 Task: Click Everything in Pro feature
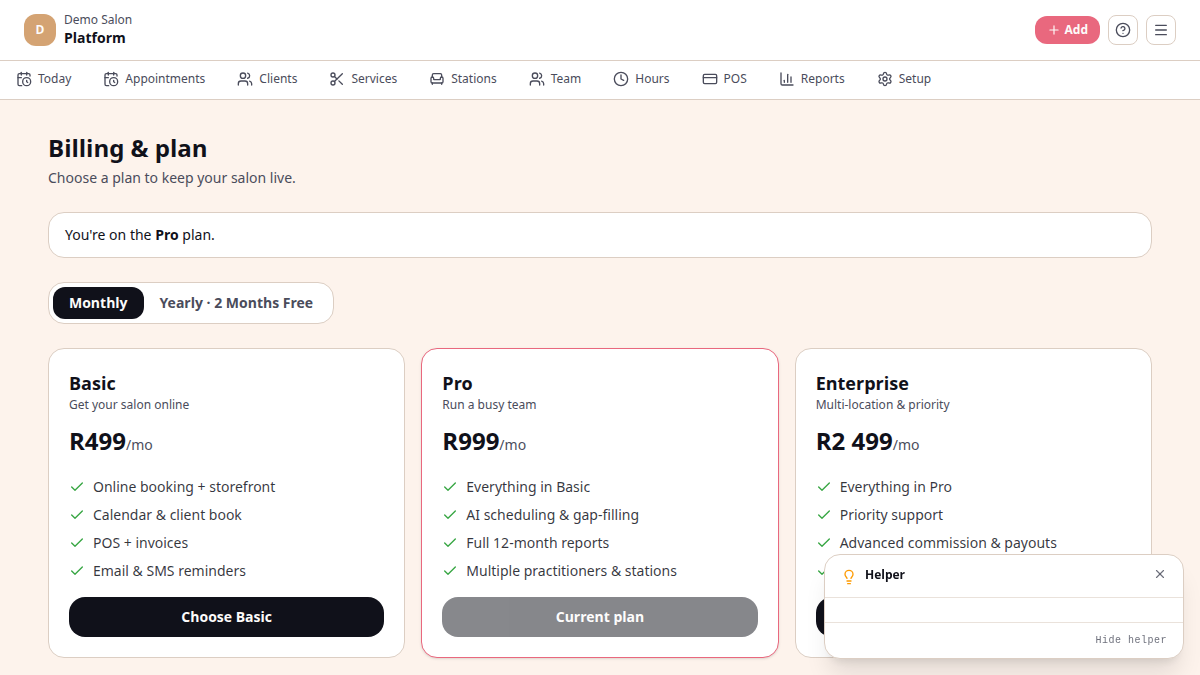pos(895,487)
